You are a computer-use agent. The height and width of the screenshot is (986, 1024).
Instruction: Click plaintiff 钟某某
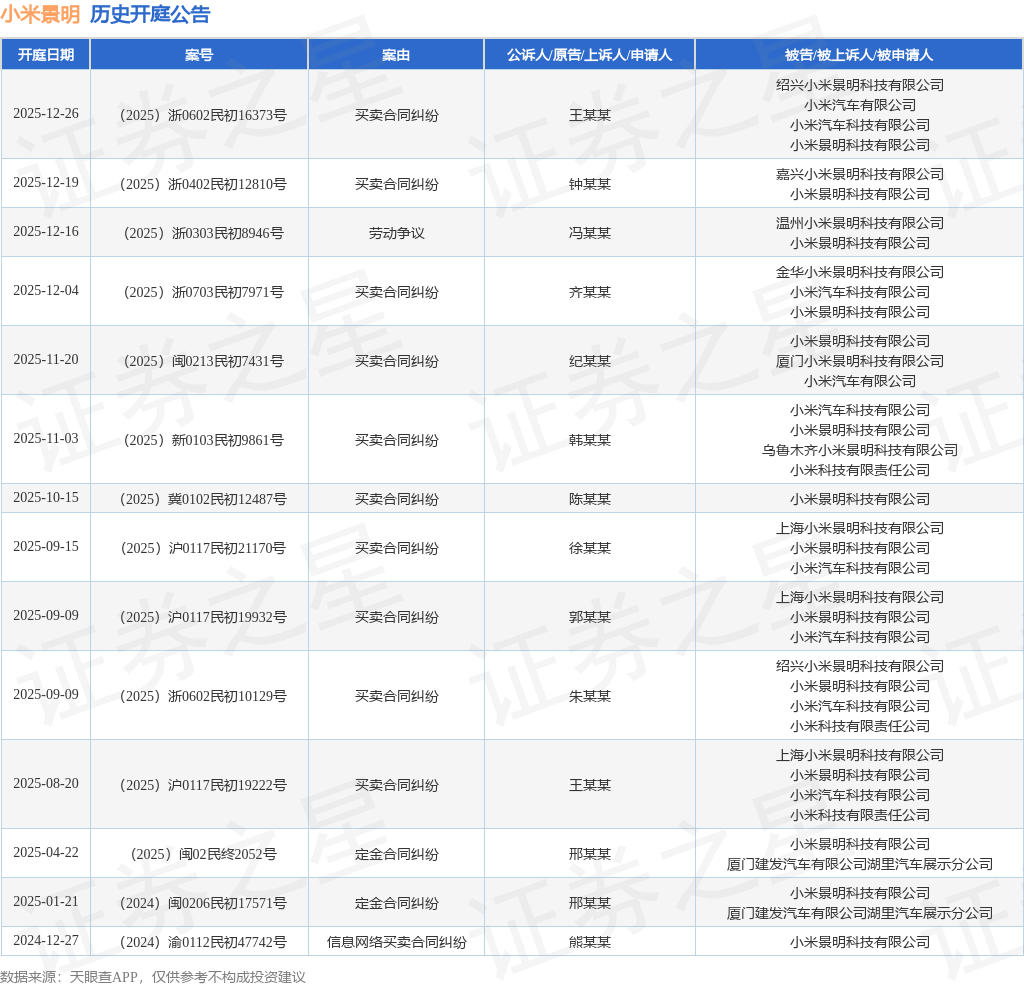click(590, 184)
